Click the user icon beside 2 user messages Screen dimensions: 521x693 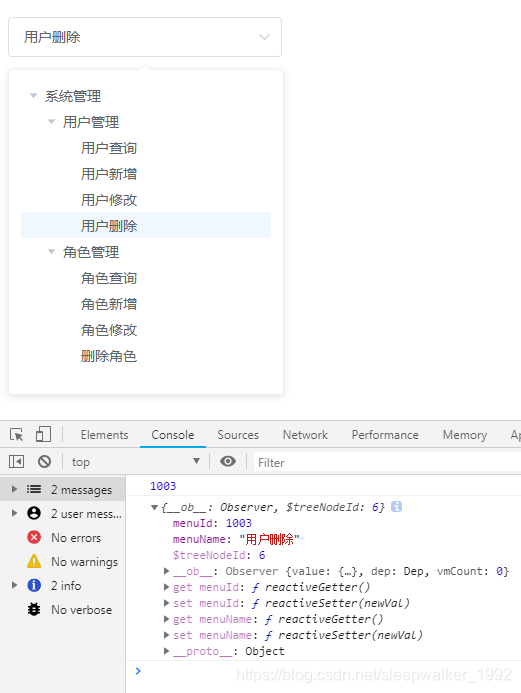pyautogui.click(x=34, y=513)
